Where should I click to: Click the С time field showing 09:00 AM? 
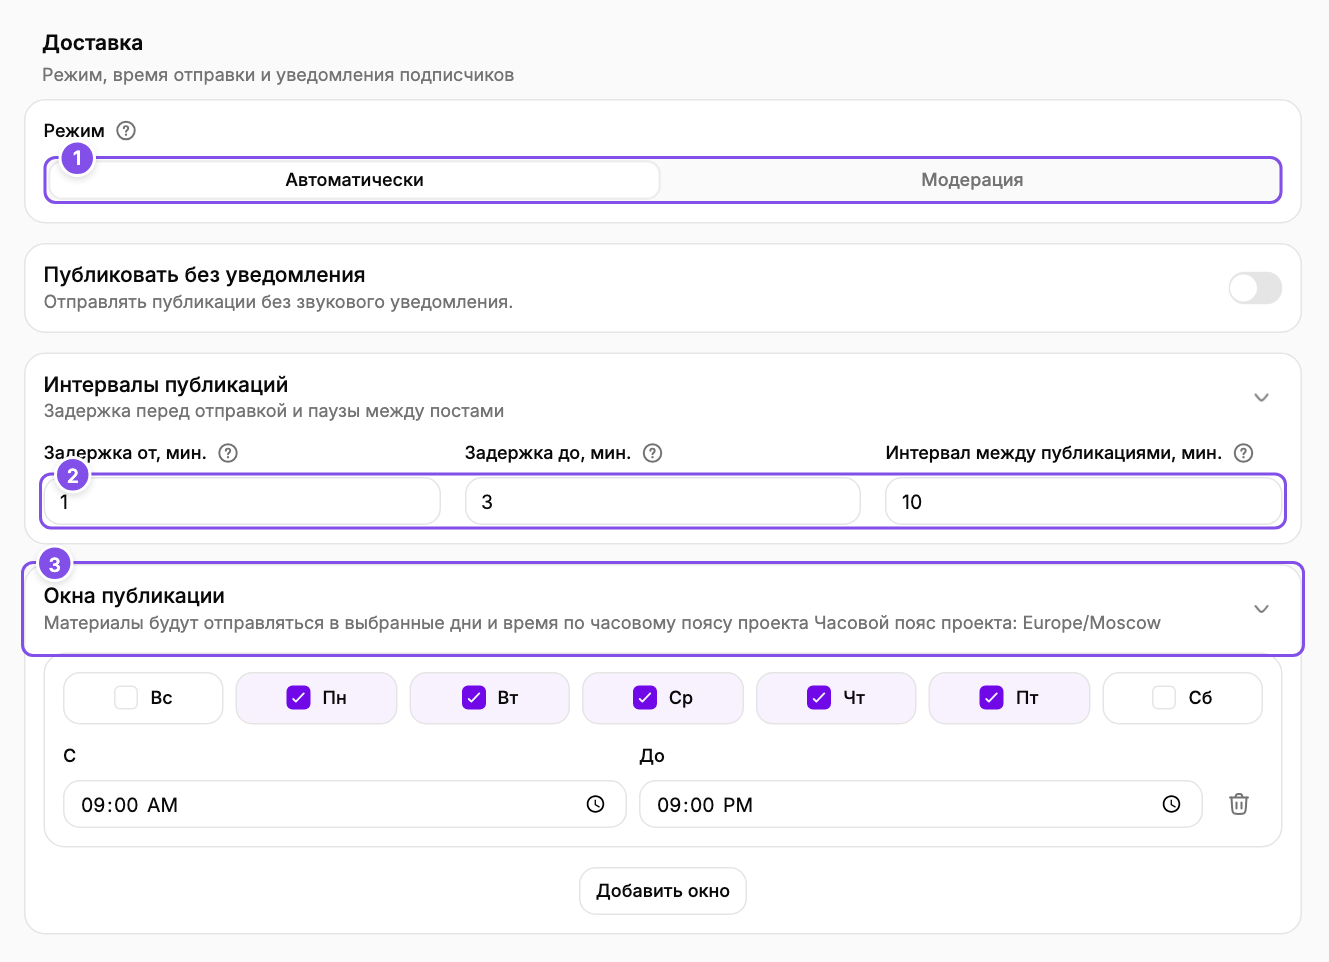point(344,804)
